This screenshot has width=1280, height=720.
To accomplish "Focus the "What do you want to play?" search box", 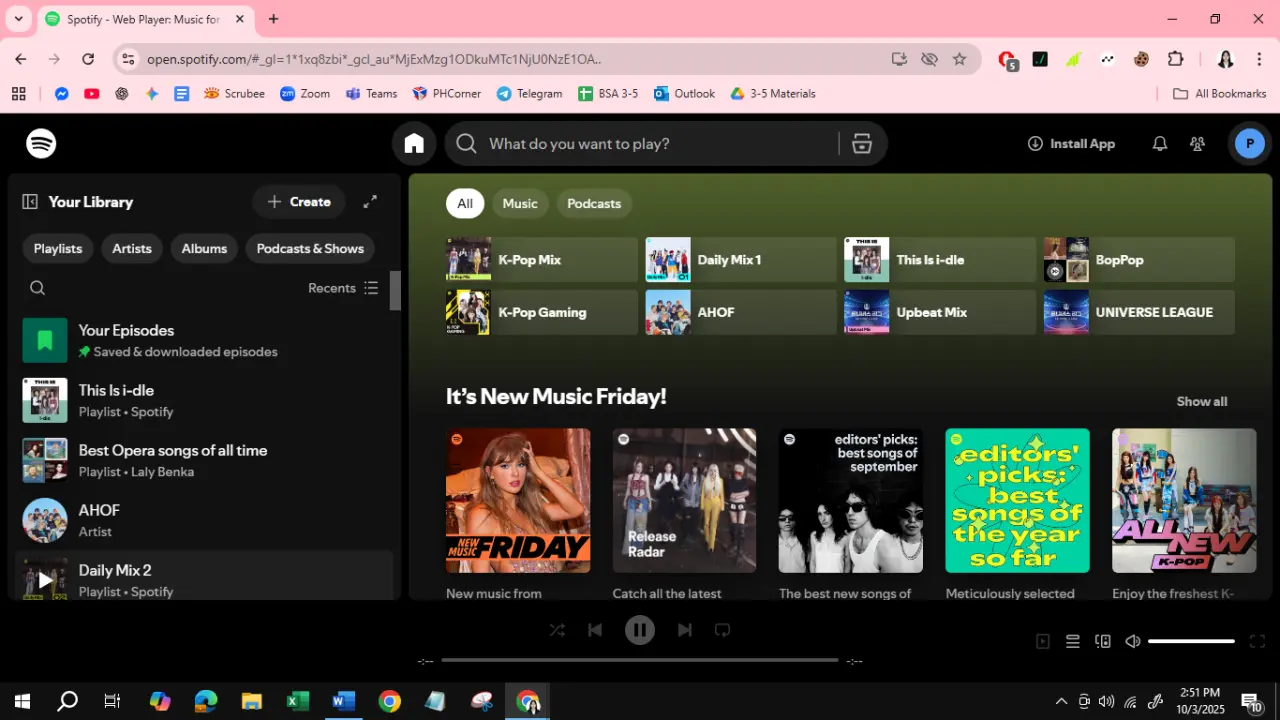I will click(642, 144).
